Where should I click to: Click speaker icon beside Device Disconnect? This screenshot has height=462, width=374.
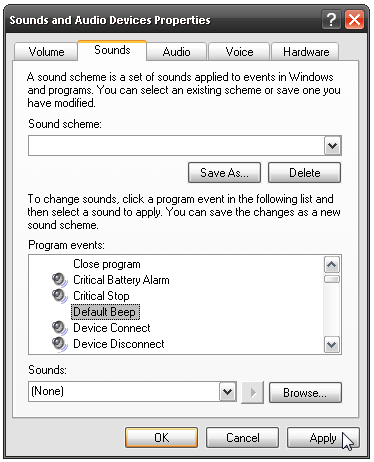tap(60, 344)
